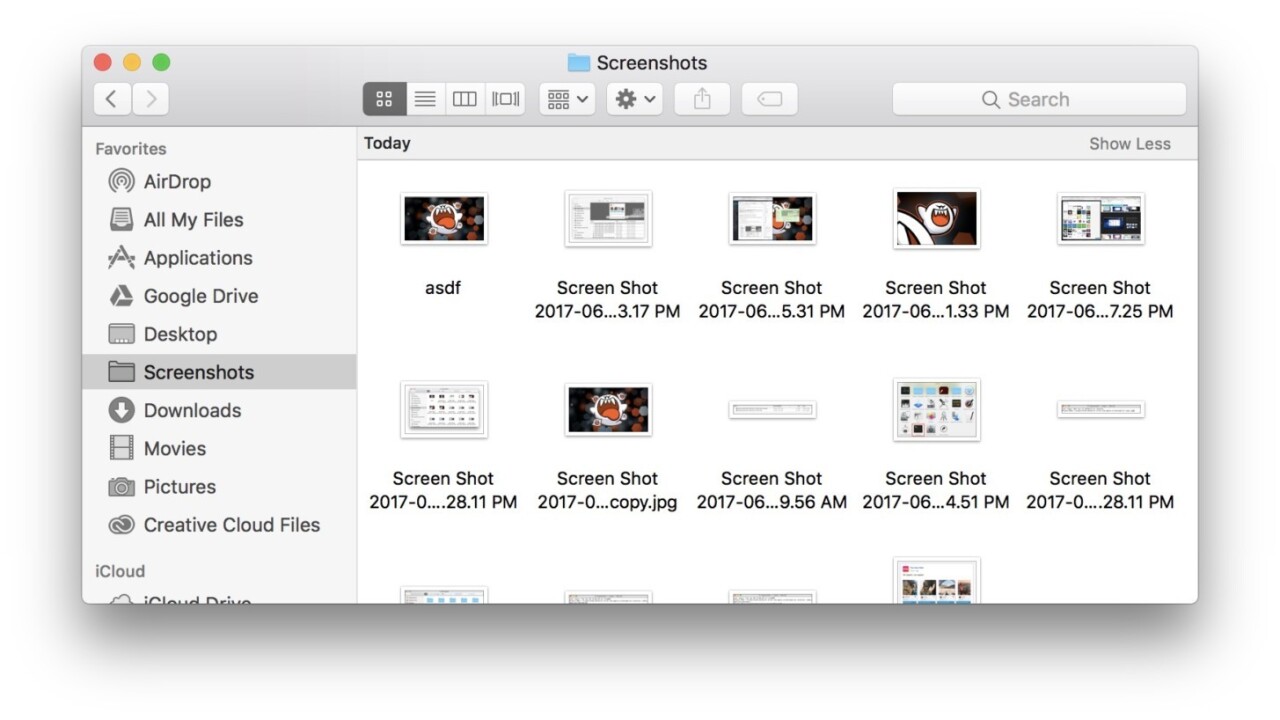
Task: Click the Screenshots folder title icon
Action: 578,63
